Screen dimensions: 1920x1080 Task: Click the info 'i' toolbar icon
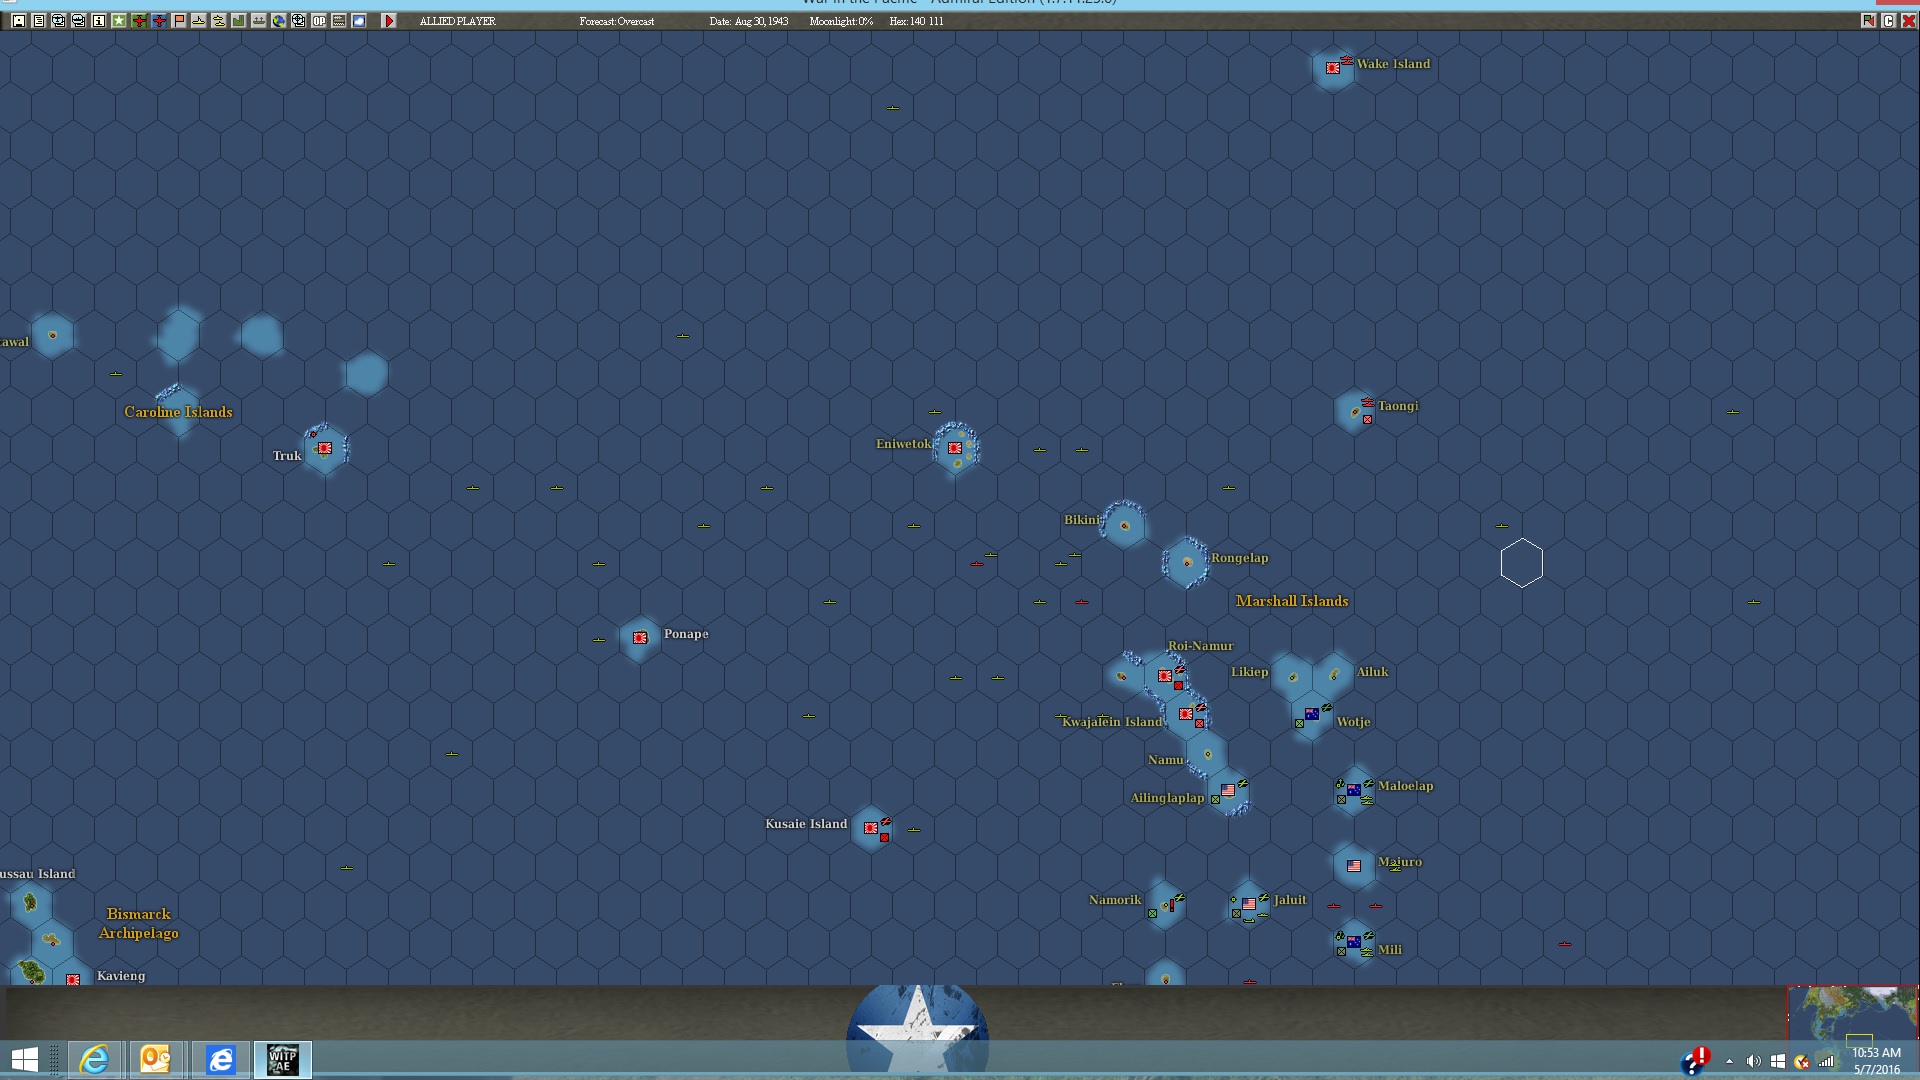pyautogui.click(x=98, y=21)
